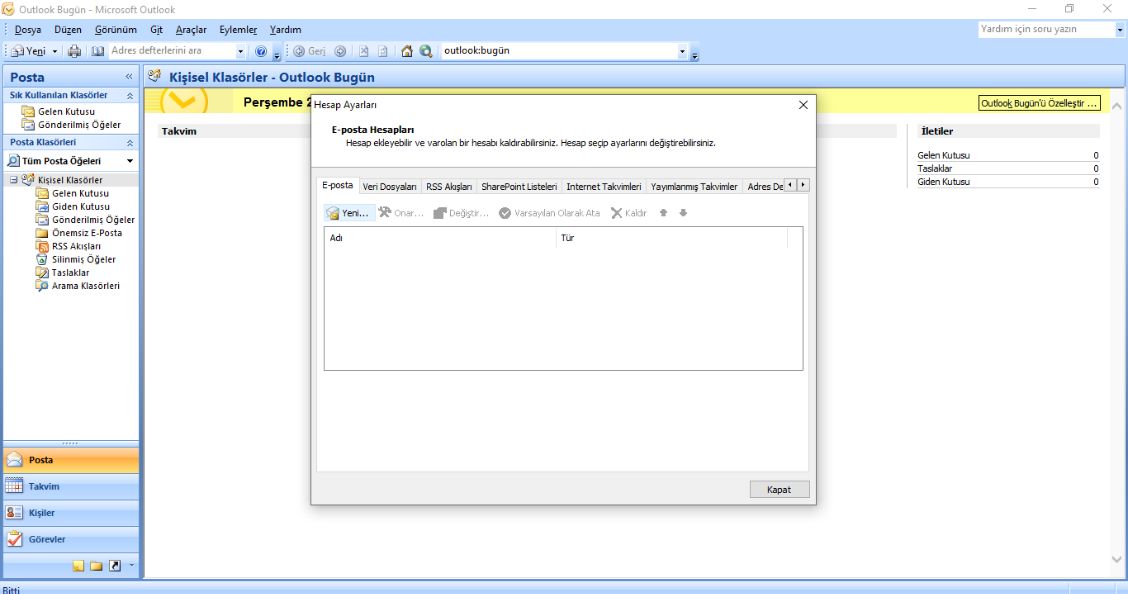Select Silinmiş Öğeler folder in tree
The width and height of the screenshot is (1128, 594).
click(83, 259)
